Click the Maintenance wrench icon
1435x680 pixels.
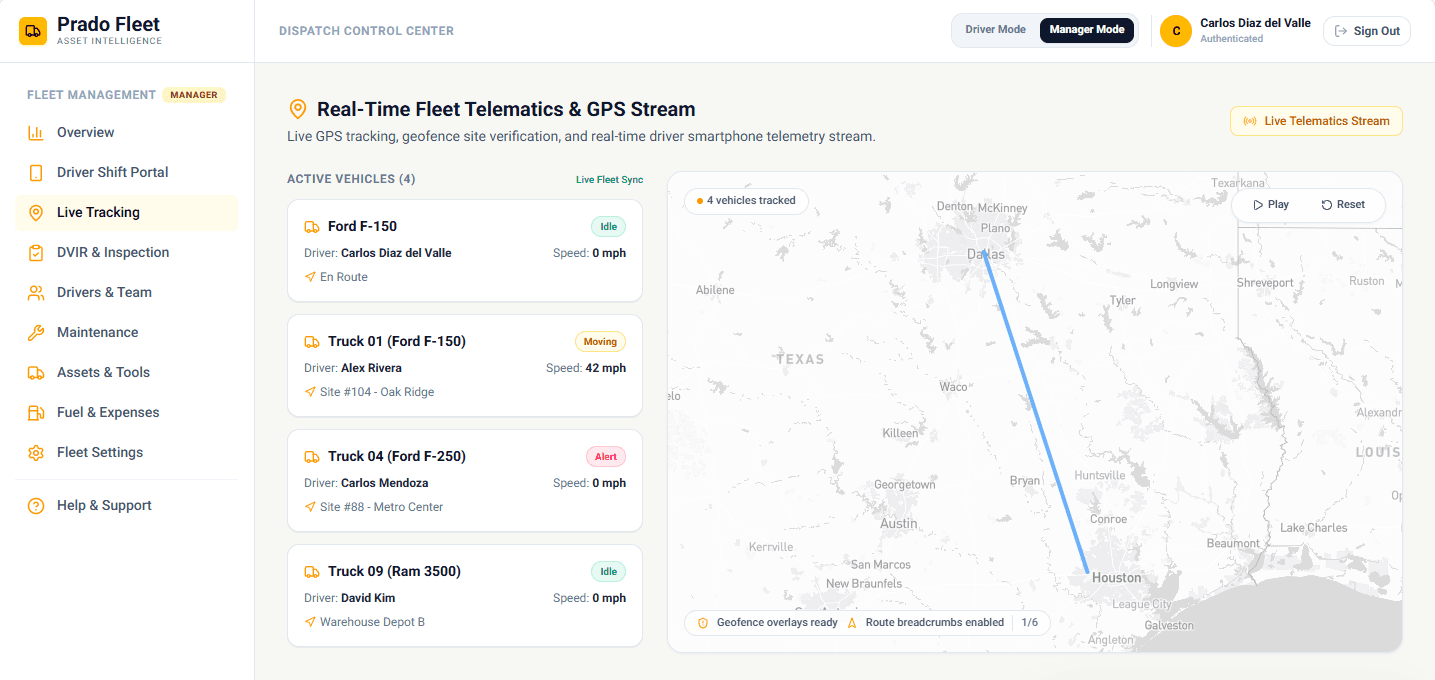click(x=36, y=332)
